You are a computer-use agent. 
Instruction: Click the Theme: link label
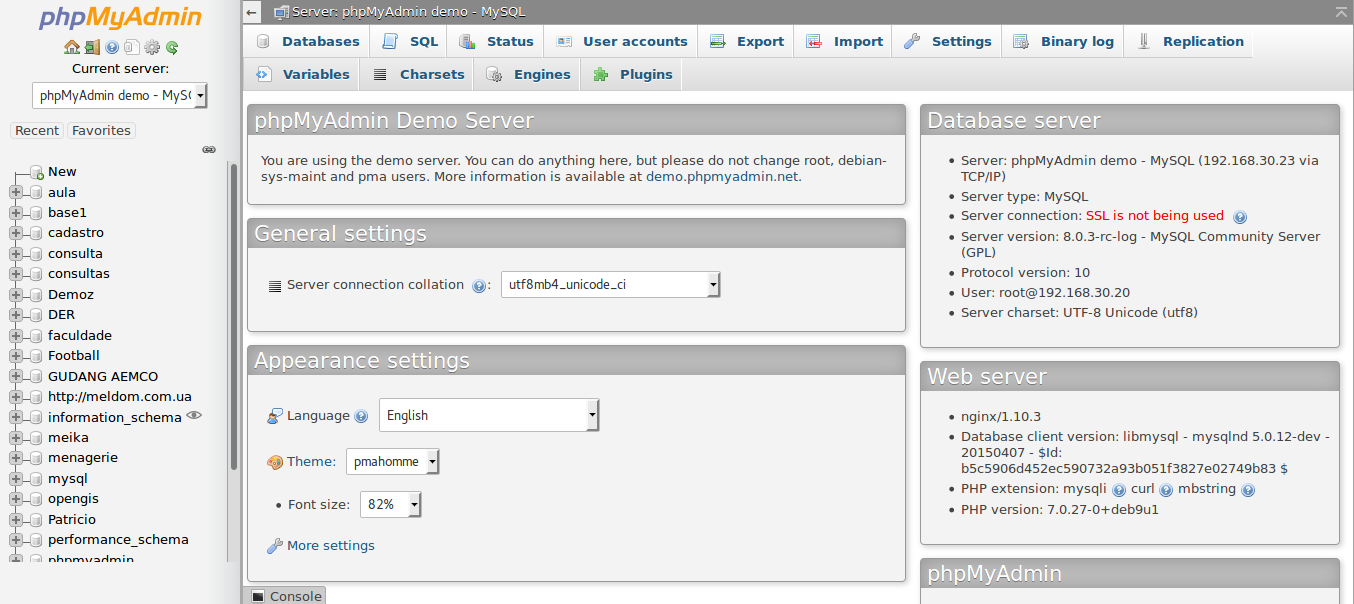coord(312,462)
